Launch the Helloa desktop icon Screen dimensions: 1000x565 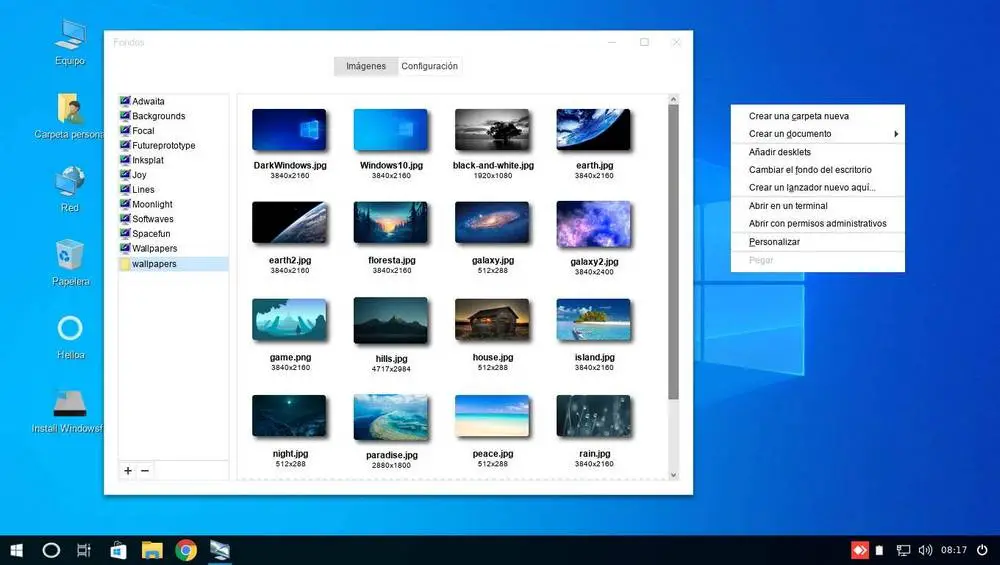pyautogui.click(x=70, y=337)
